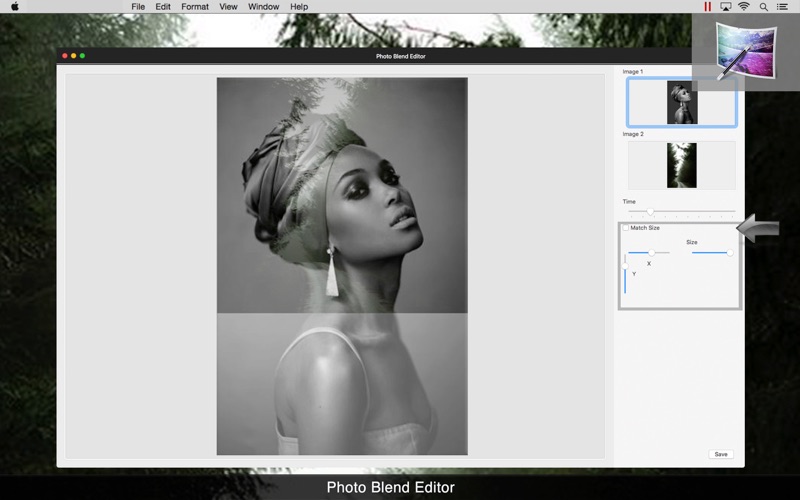The image size is (800, 500).
Task: Click the Time slider handle
Action: coord(650,211)
